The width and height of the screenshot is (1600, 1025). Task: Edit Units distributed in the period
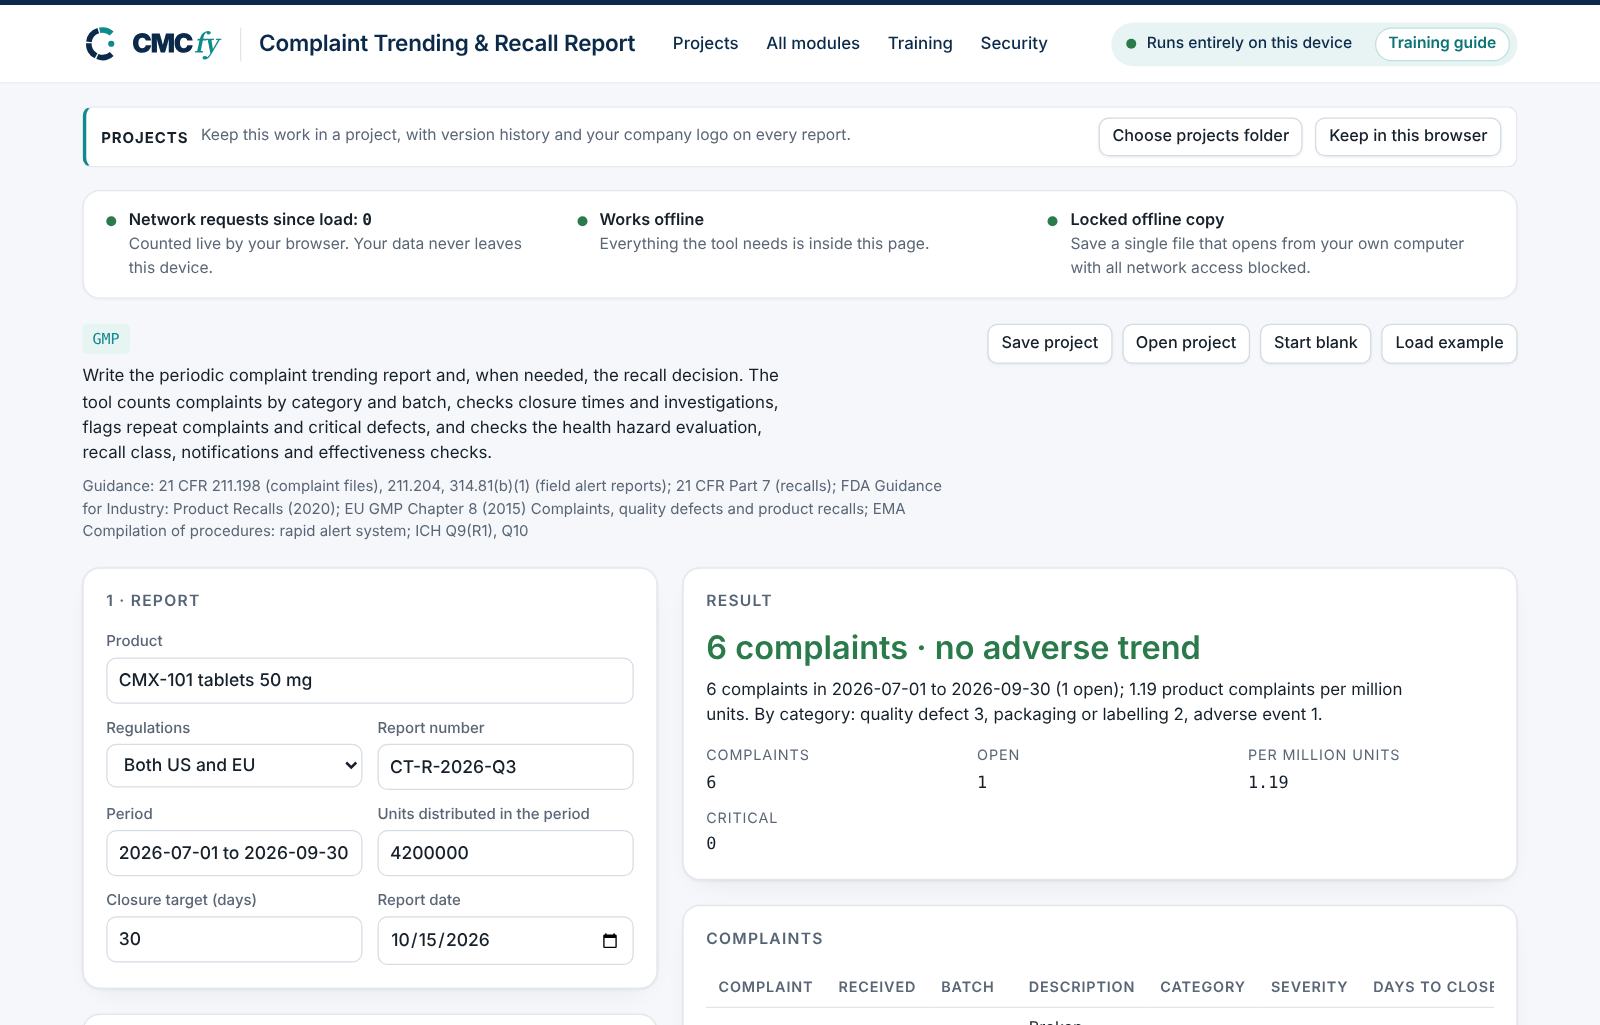coord(505,853)
